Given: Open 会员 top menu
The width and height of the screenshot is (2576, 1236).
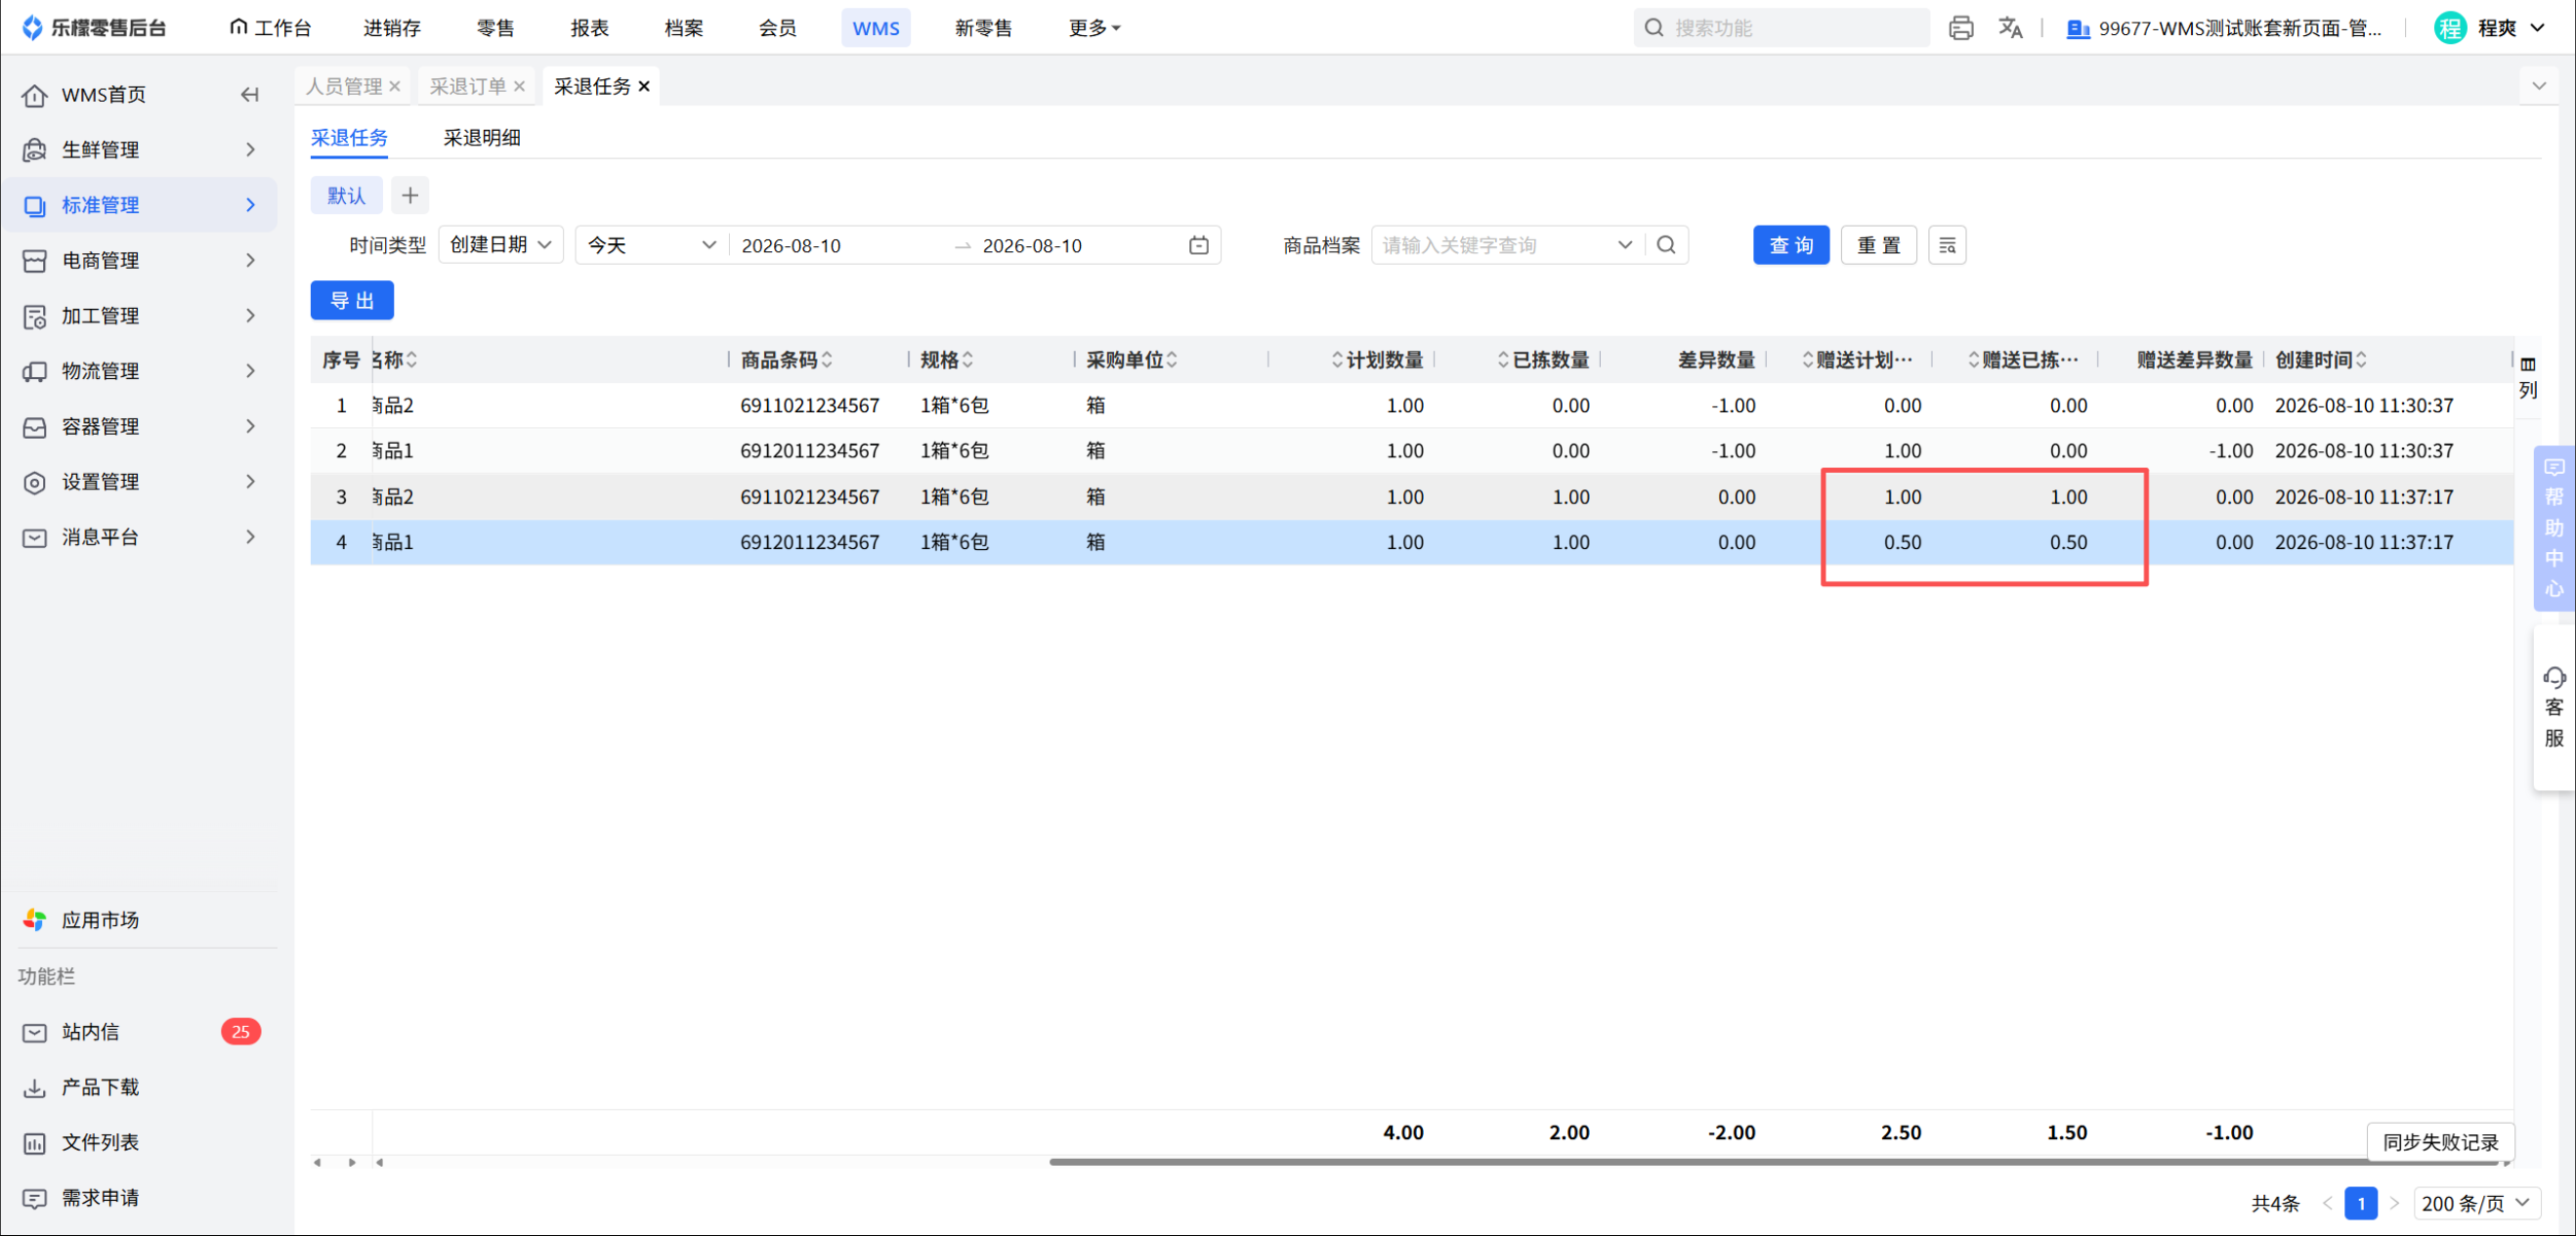Looking at the screenshot, I should (x=778, y=28).
